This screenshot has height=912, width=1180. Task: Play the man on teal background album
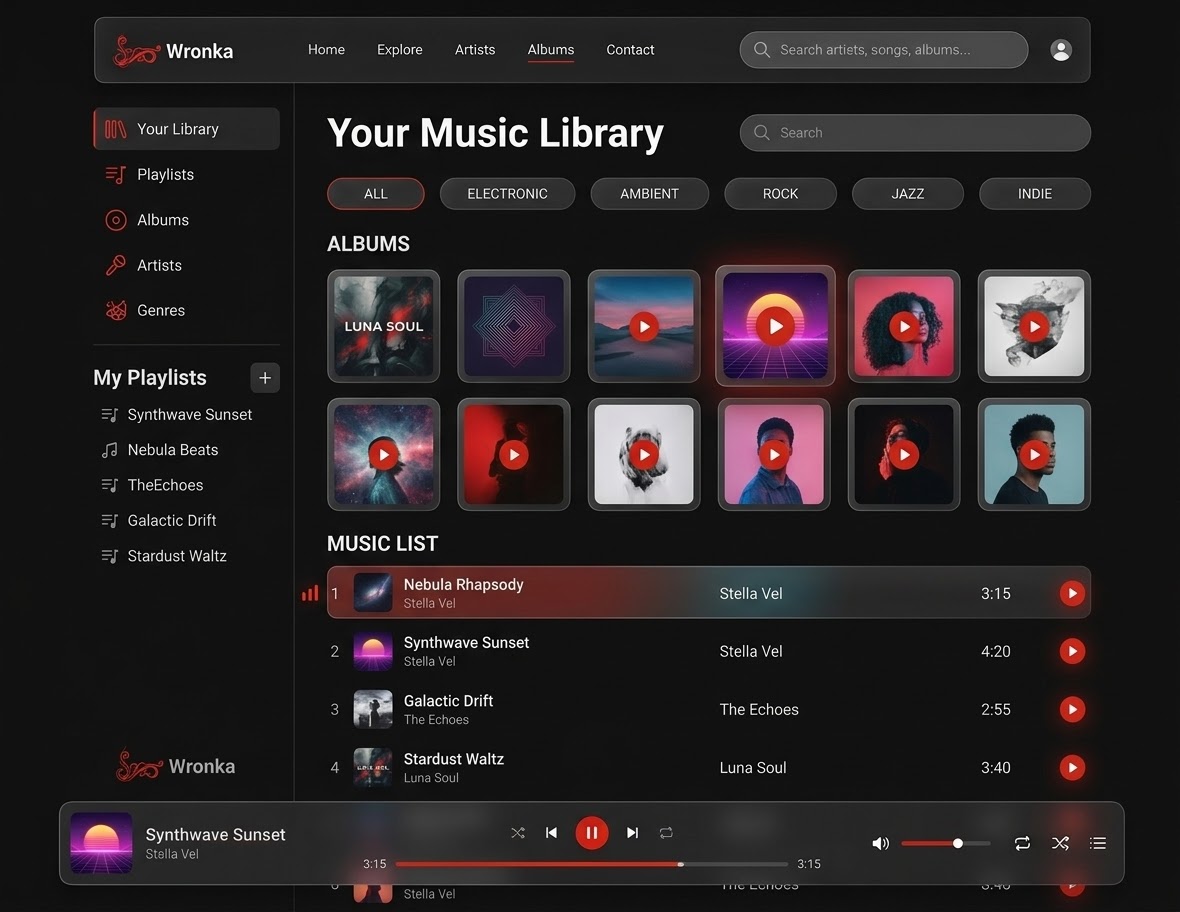point(1035,454)
